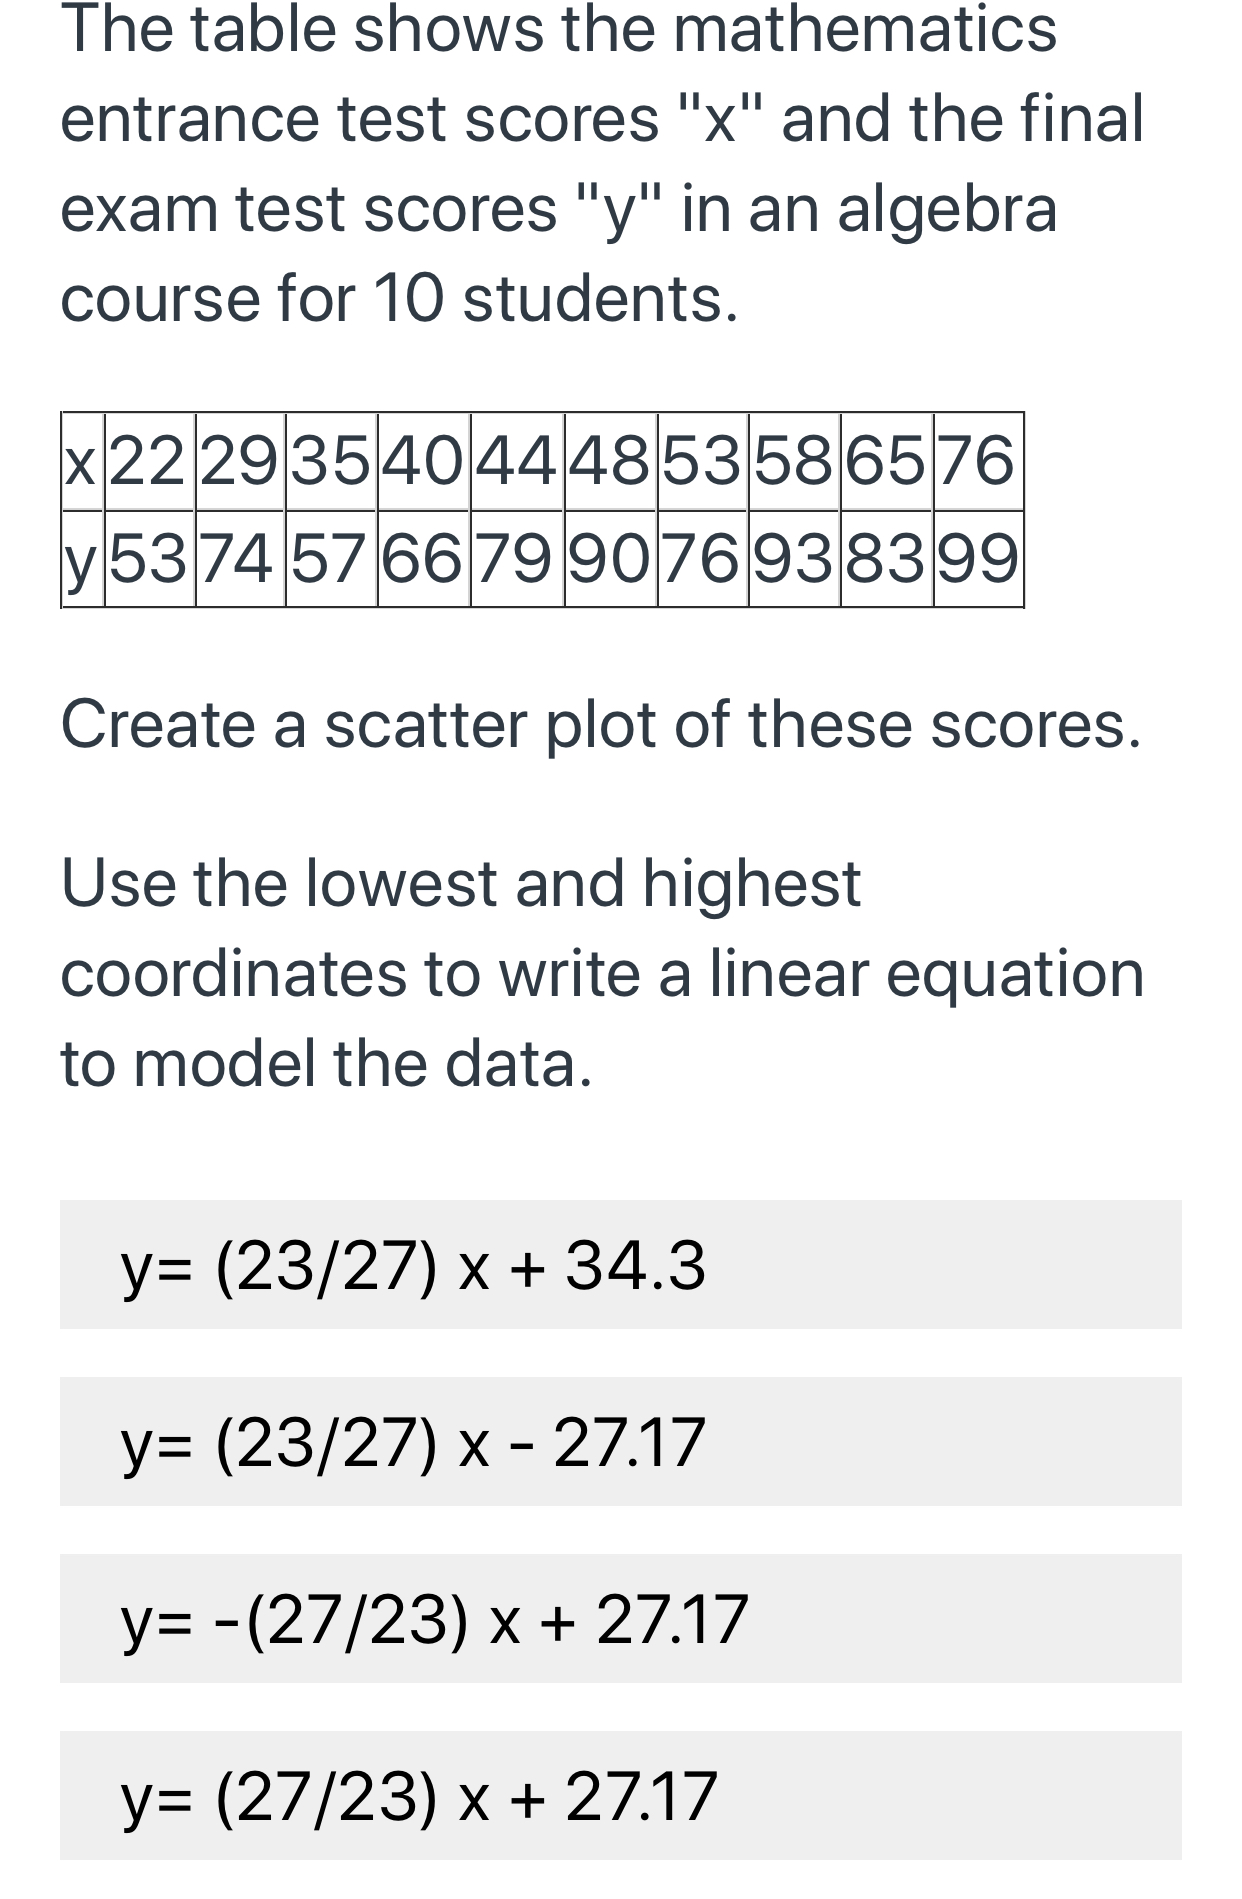This screenshot has width=1242, height=1899.
Task: Click table cell with x value 76
Action: coord(978,461)
